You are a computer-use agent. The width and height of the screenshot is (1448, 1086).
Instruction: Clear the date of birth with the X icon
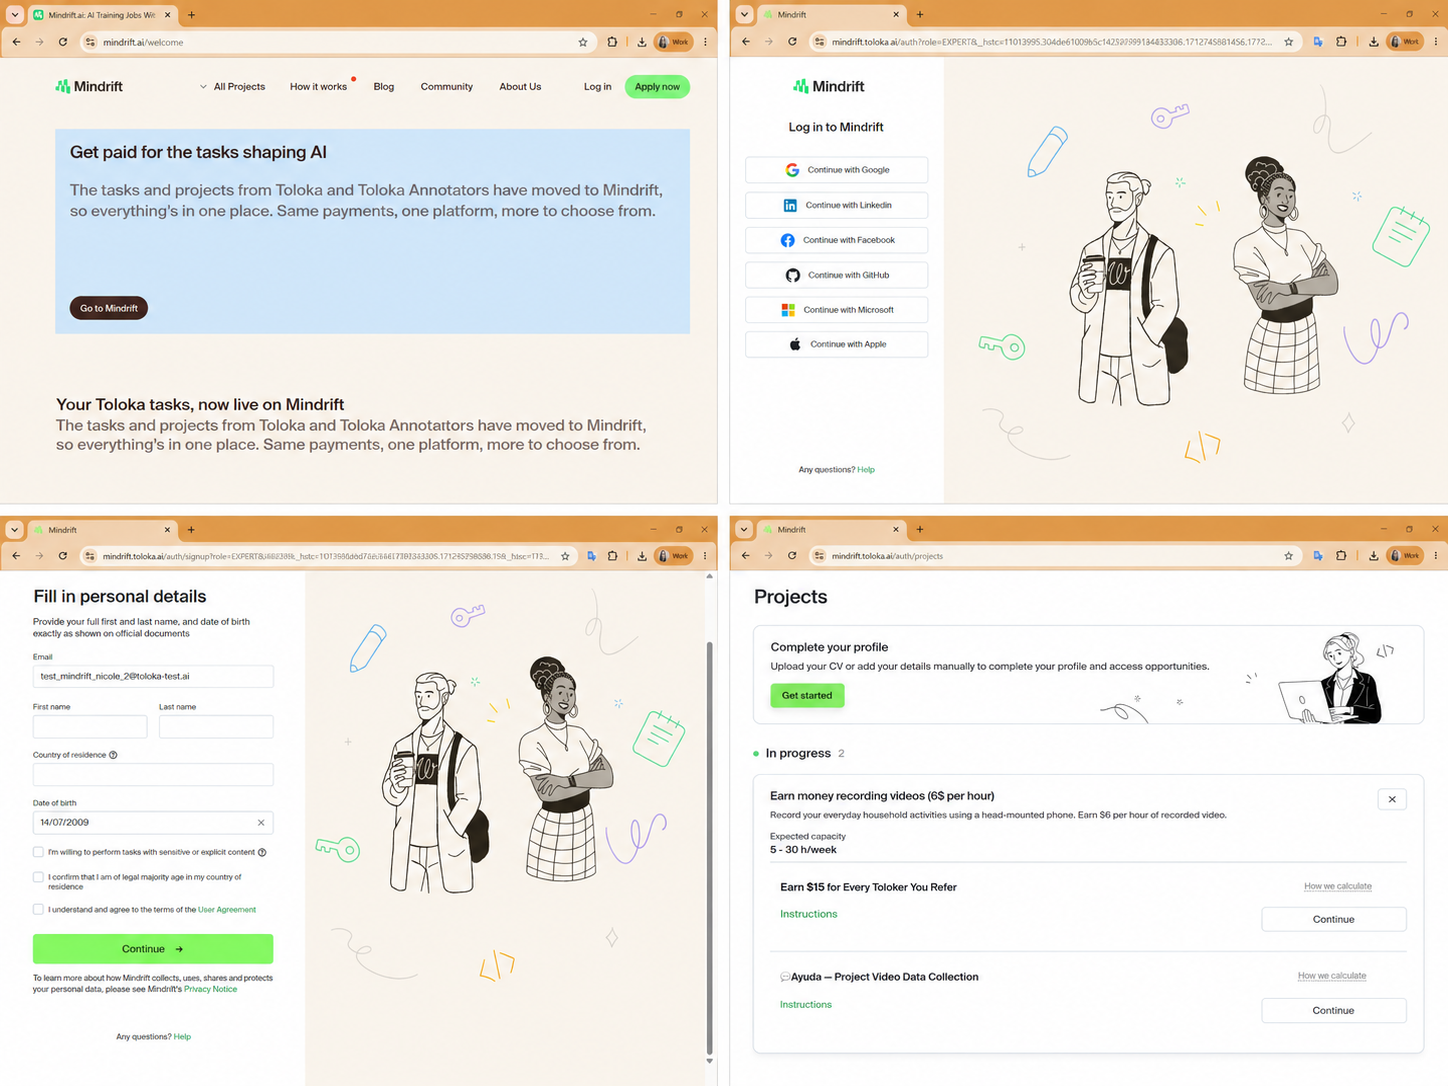261,823
